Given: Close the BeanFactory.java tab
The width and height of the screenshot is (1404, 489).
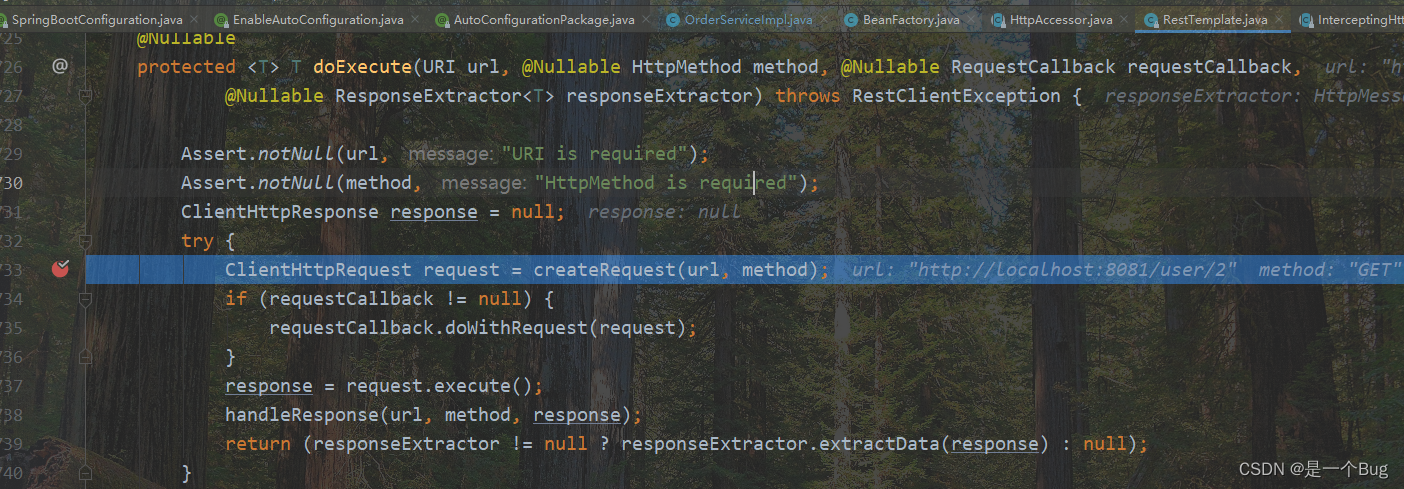Looking at the screenshot, I should pyautogui.click(x=972, y=19).
